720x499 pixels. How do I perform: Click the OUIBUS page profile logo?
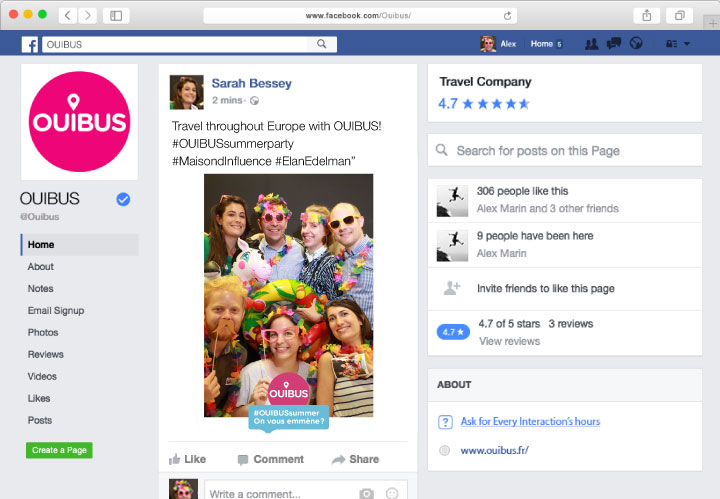[79, 122]
